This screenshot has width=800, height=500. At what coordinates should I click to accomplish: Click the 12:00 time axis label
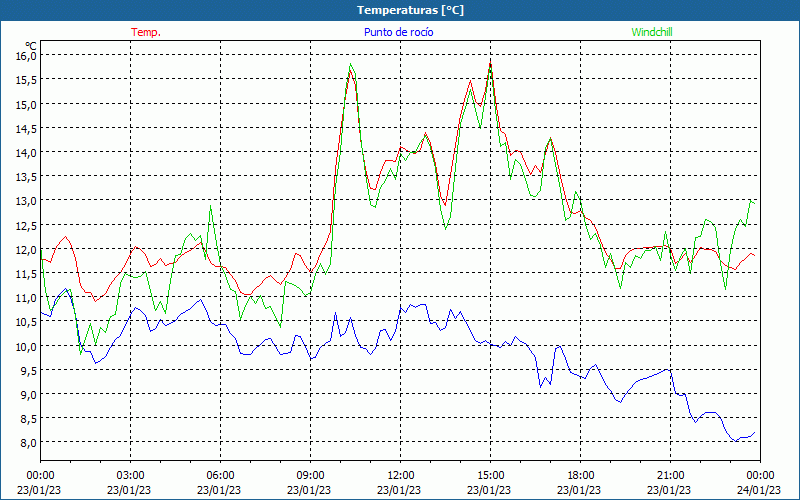401,475
